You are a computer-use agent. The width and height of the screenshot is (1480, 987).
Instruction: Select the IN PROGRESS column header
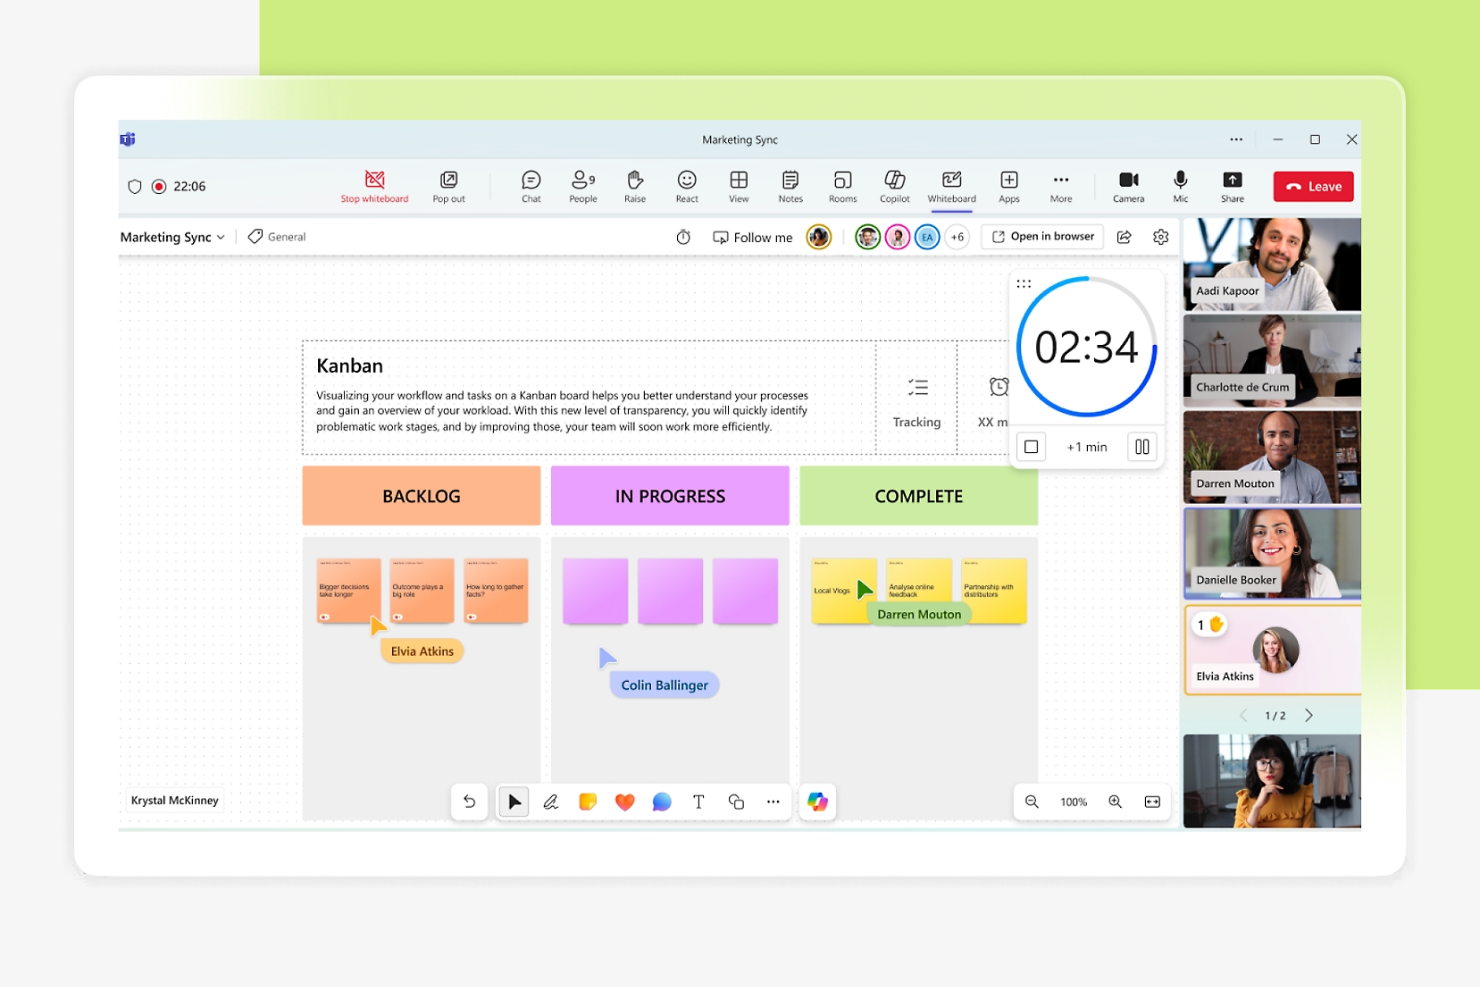pyautogui.click(x=670, y=496)
